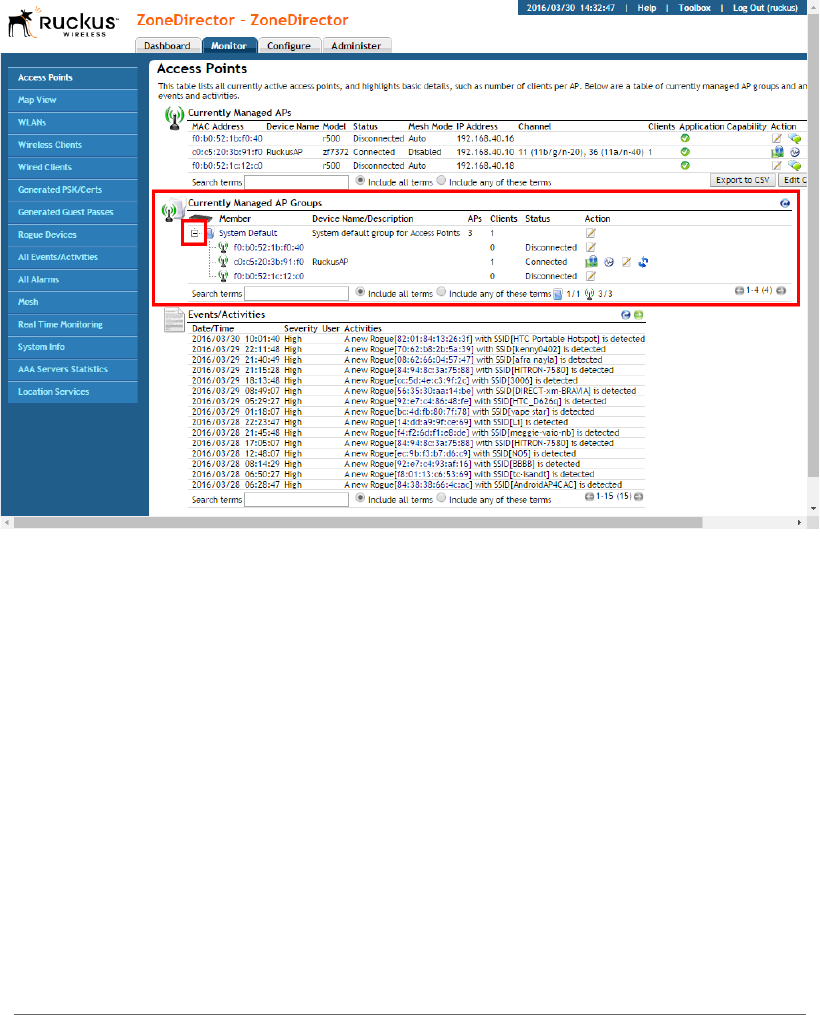Click status cell 'Connected' in AP Groups

coord(546,262)
